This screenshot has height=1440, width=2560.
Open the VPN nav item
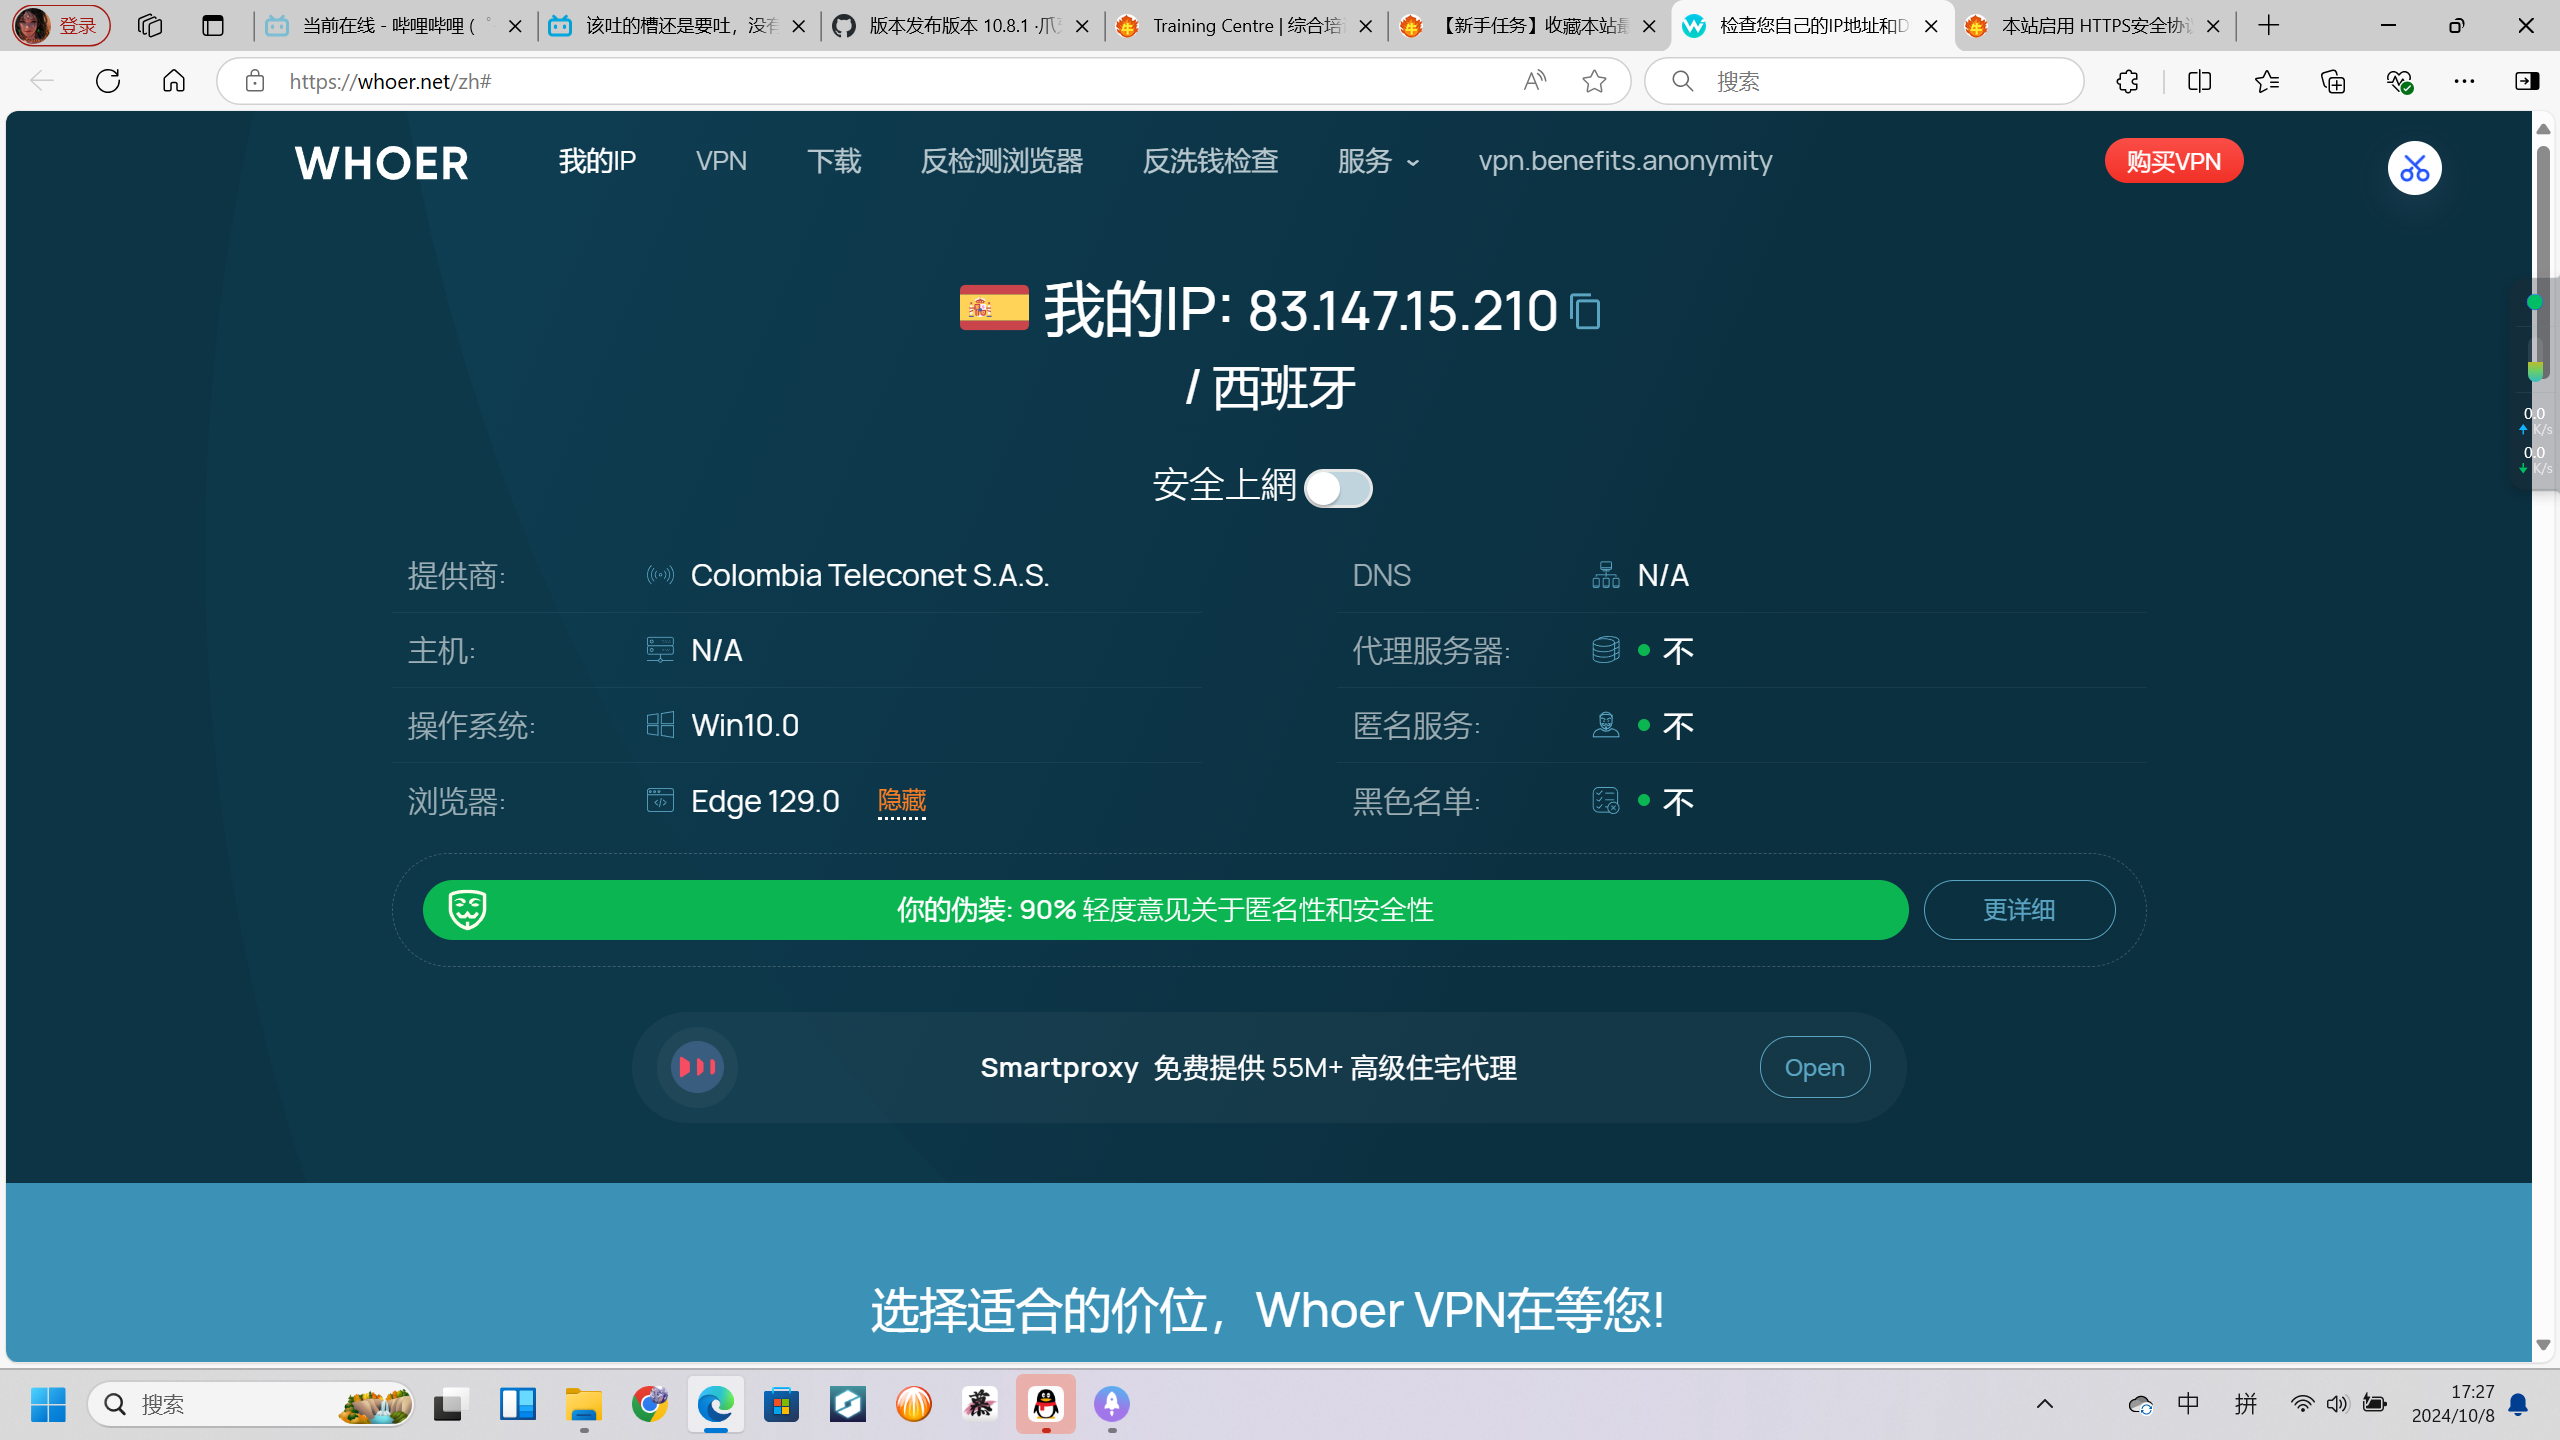click(721, 161)
